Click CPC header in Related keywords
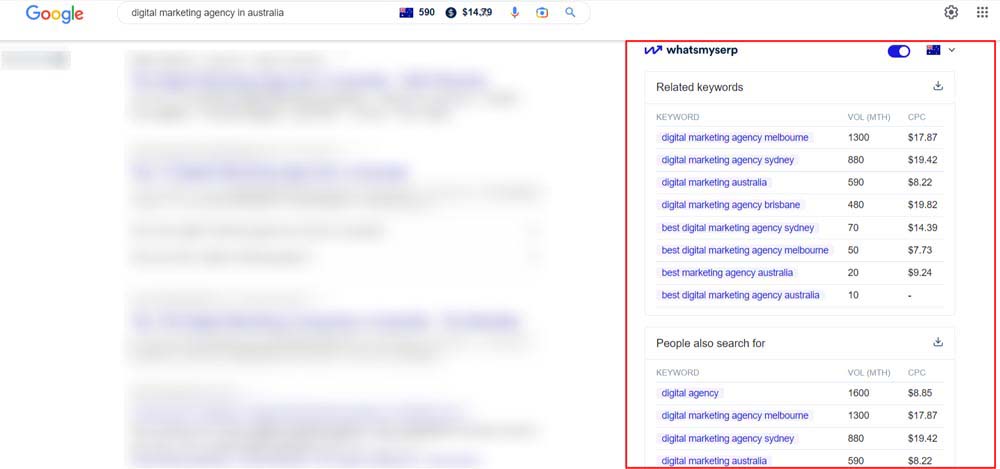1000x469 pixels. 916,117
